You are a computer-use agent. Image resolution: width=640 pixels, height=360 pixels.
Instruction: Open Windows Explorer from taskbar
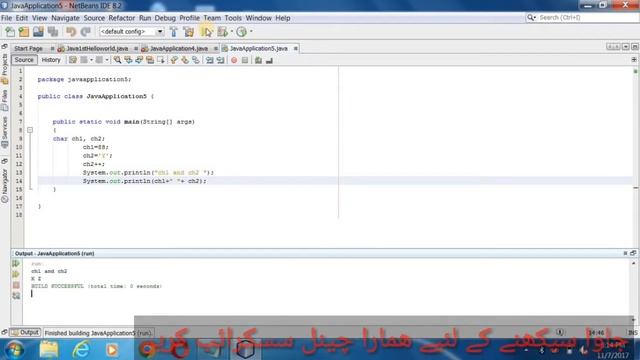(x=49, y=349)
